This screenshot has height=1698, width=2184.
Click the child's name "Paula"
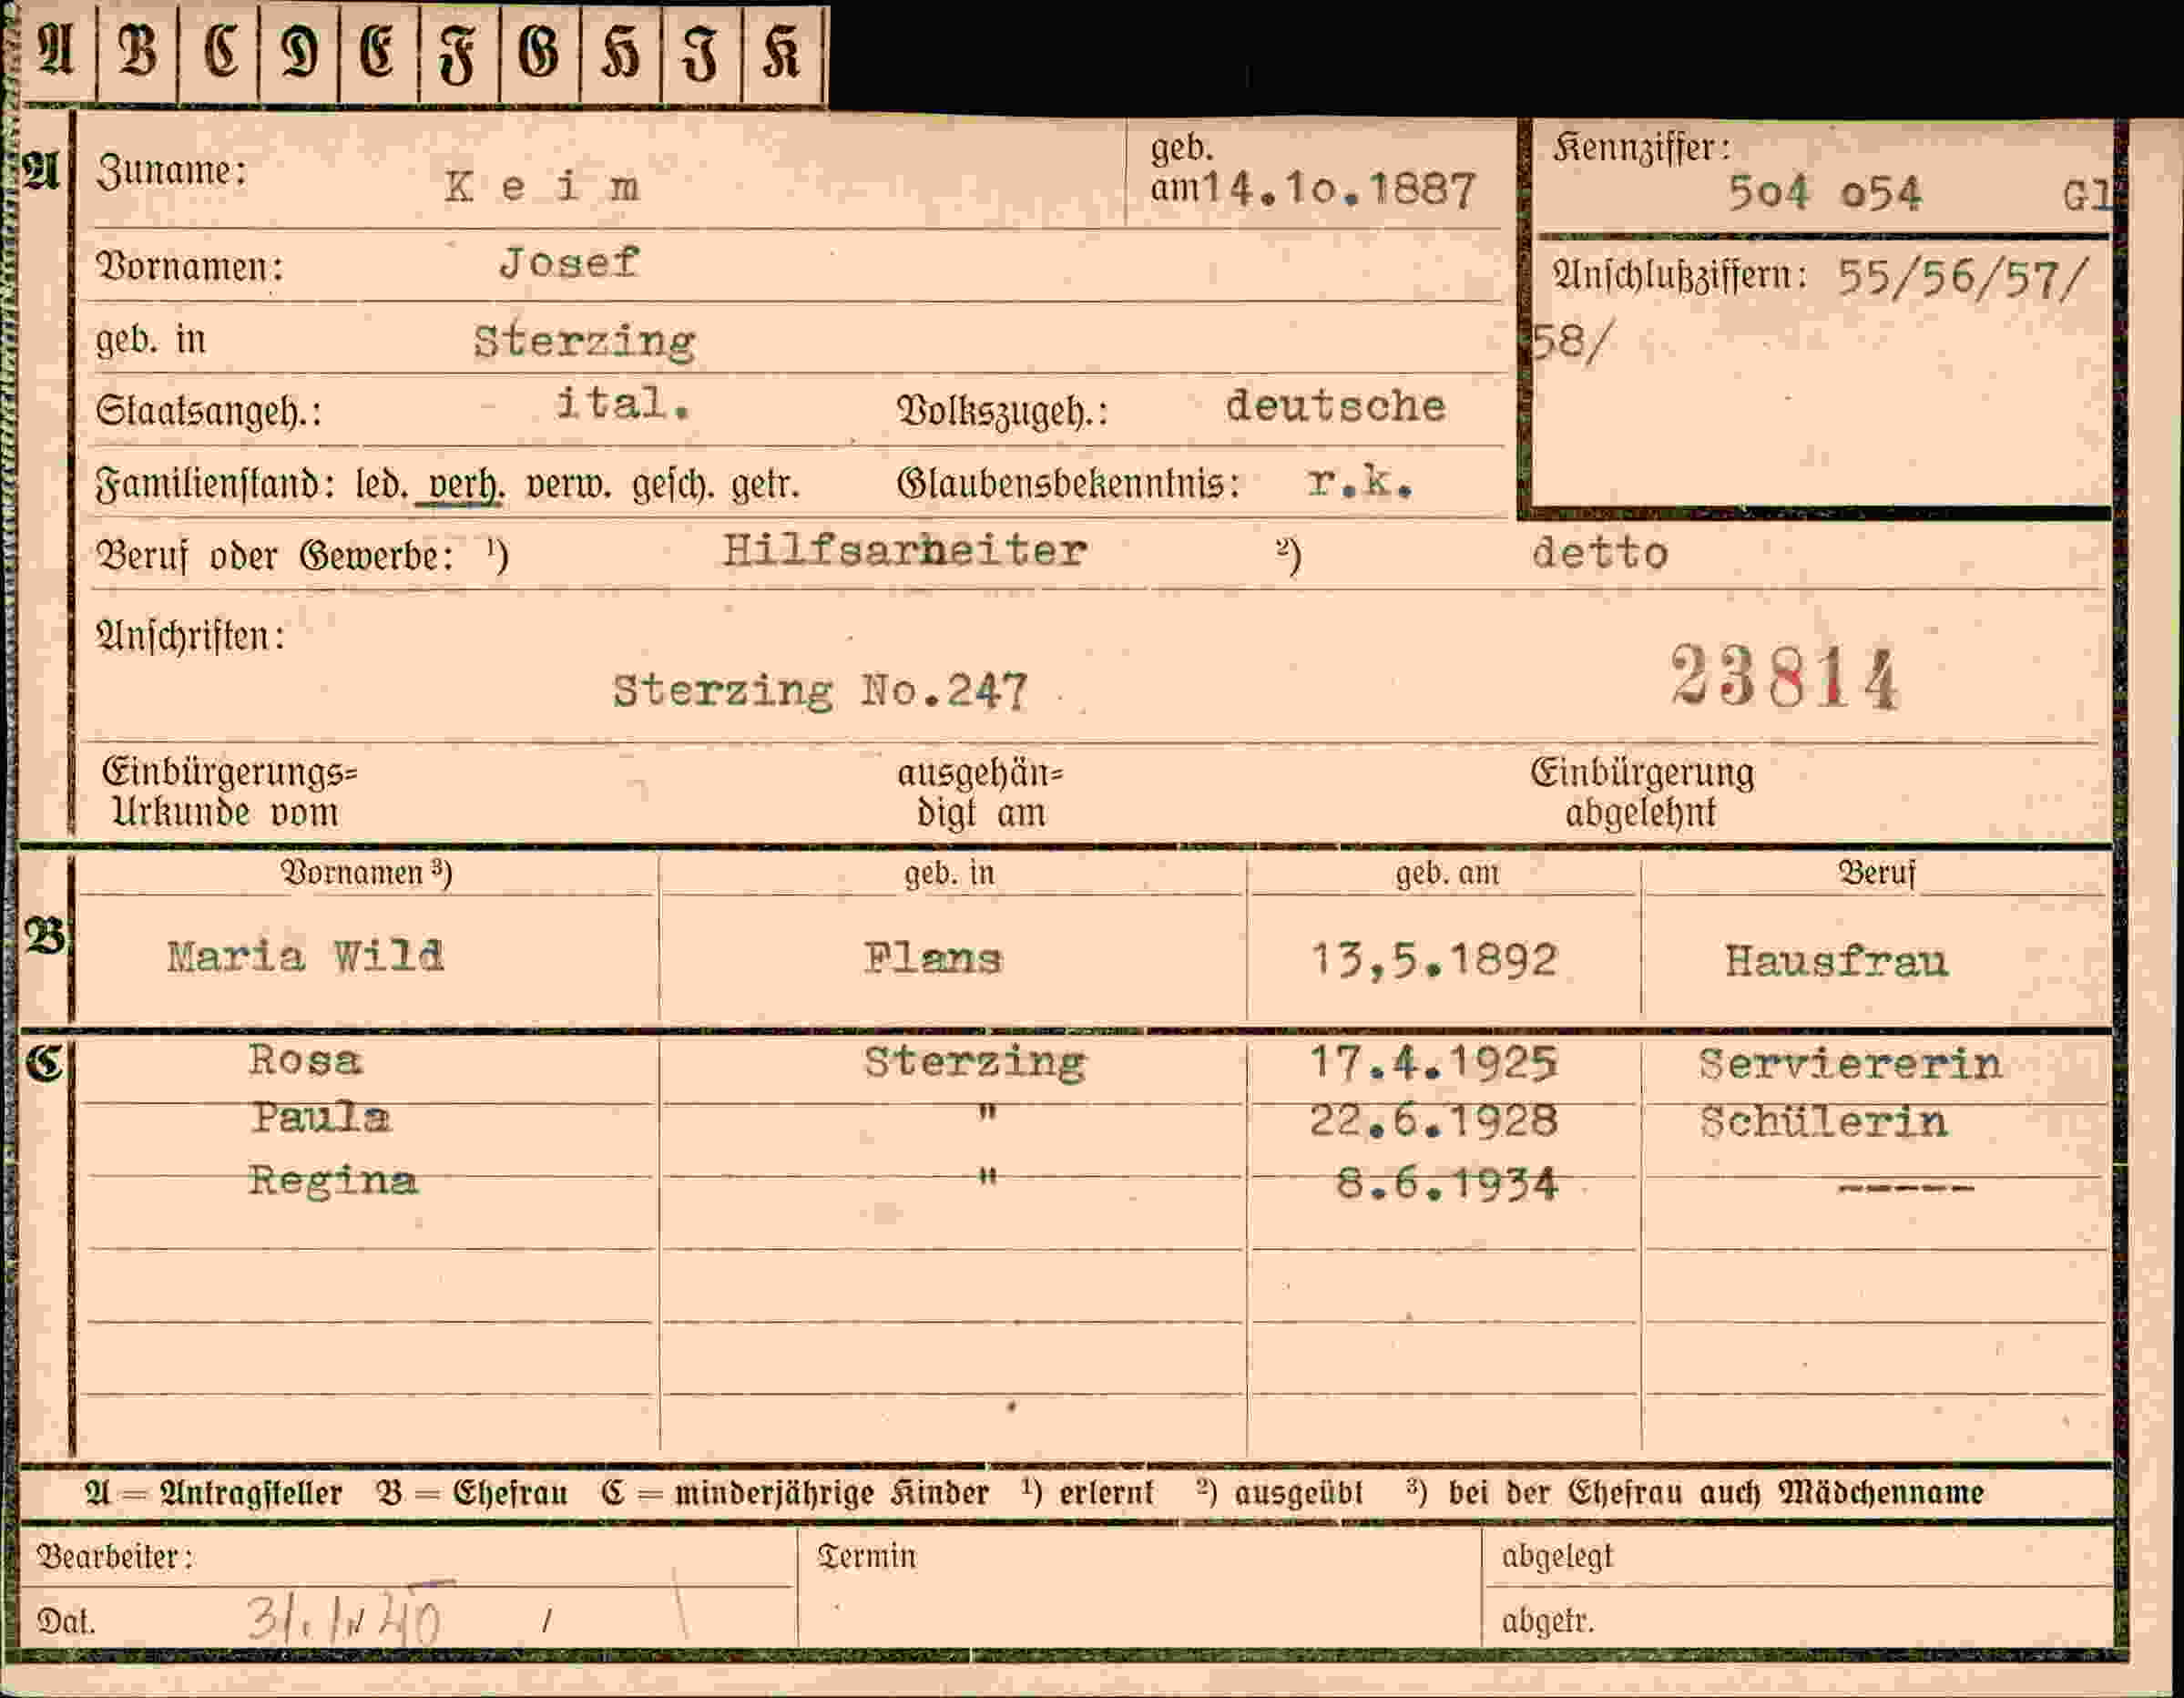click(x=320, y=1118)
